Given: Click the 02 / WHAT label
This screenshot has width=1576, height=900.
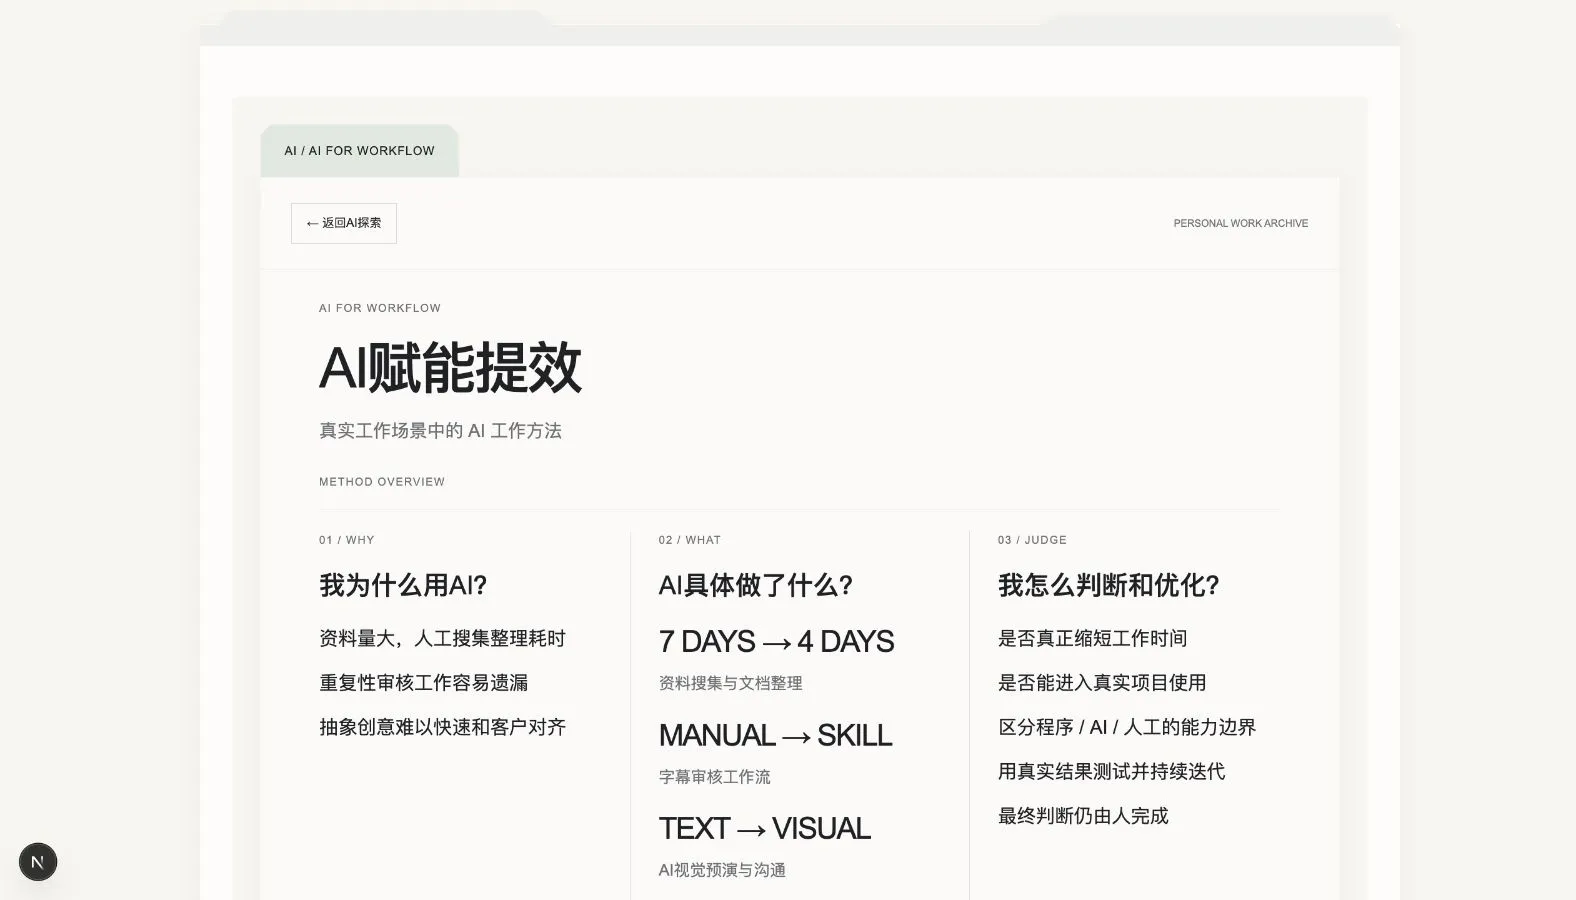Looking at the screenshot, I should point(689,540).
